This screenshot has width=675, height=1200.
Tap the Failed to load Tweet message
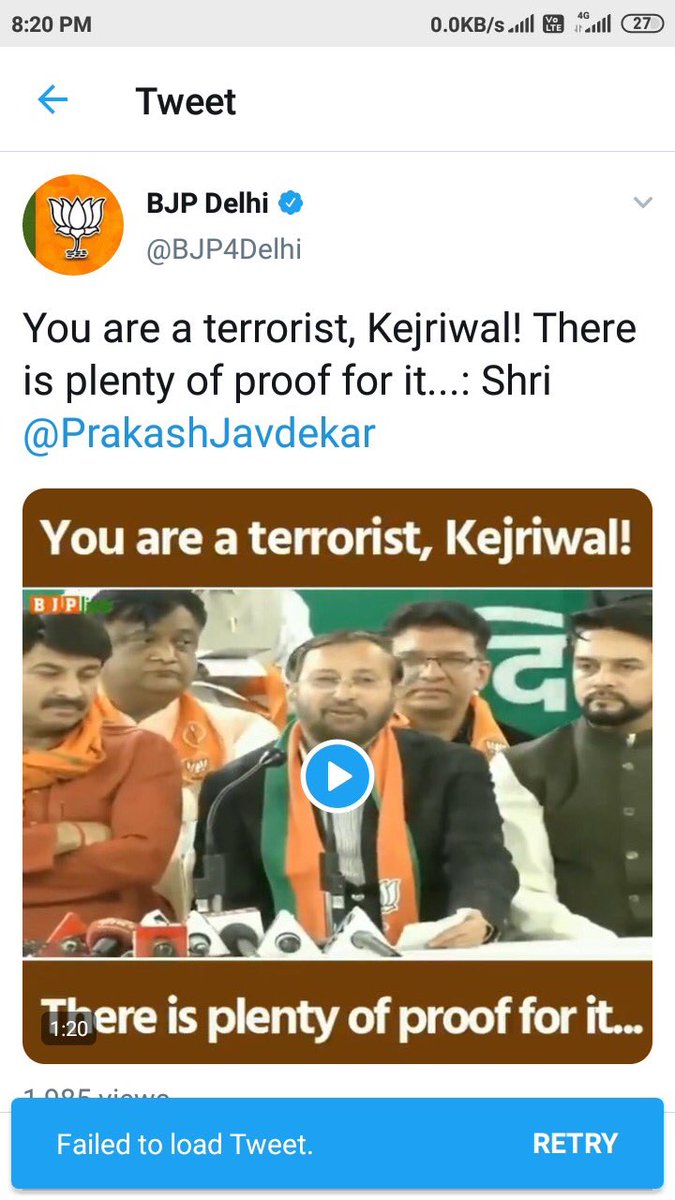tap(185, 1144)
